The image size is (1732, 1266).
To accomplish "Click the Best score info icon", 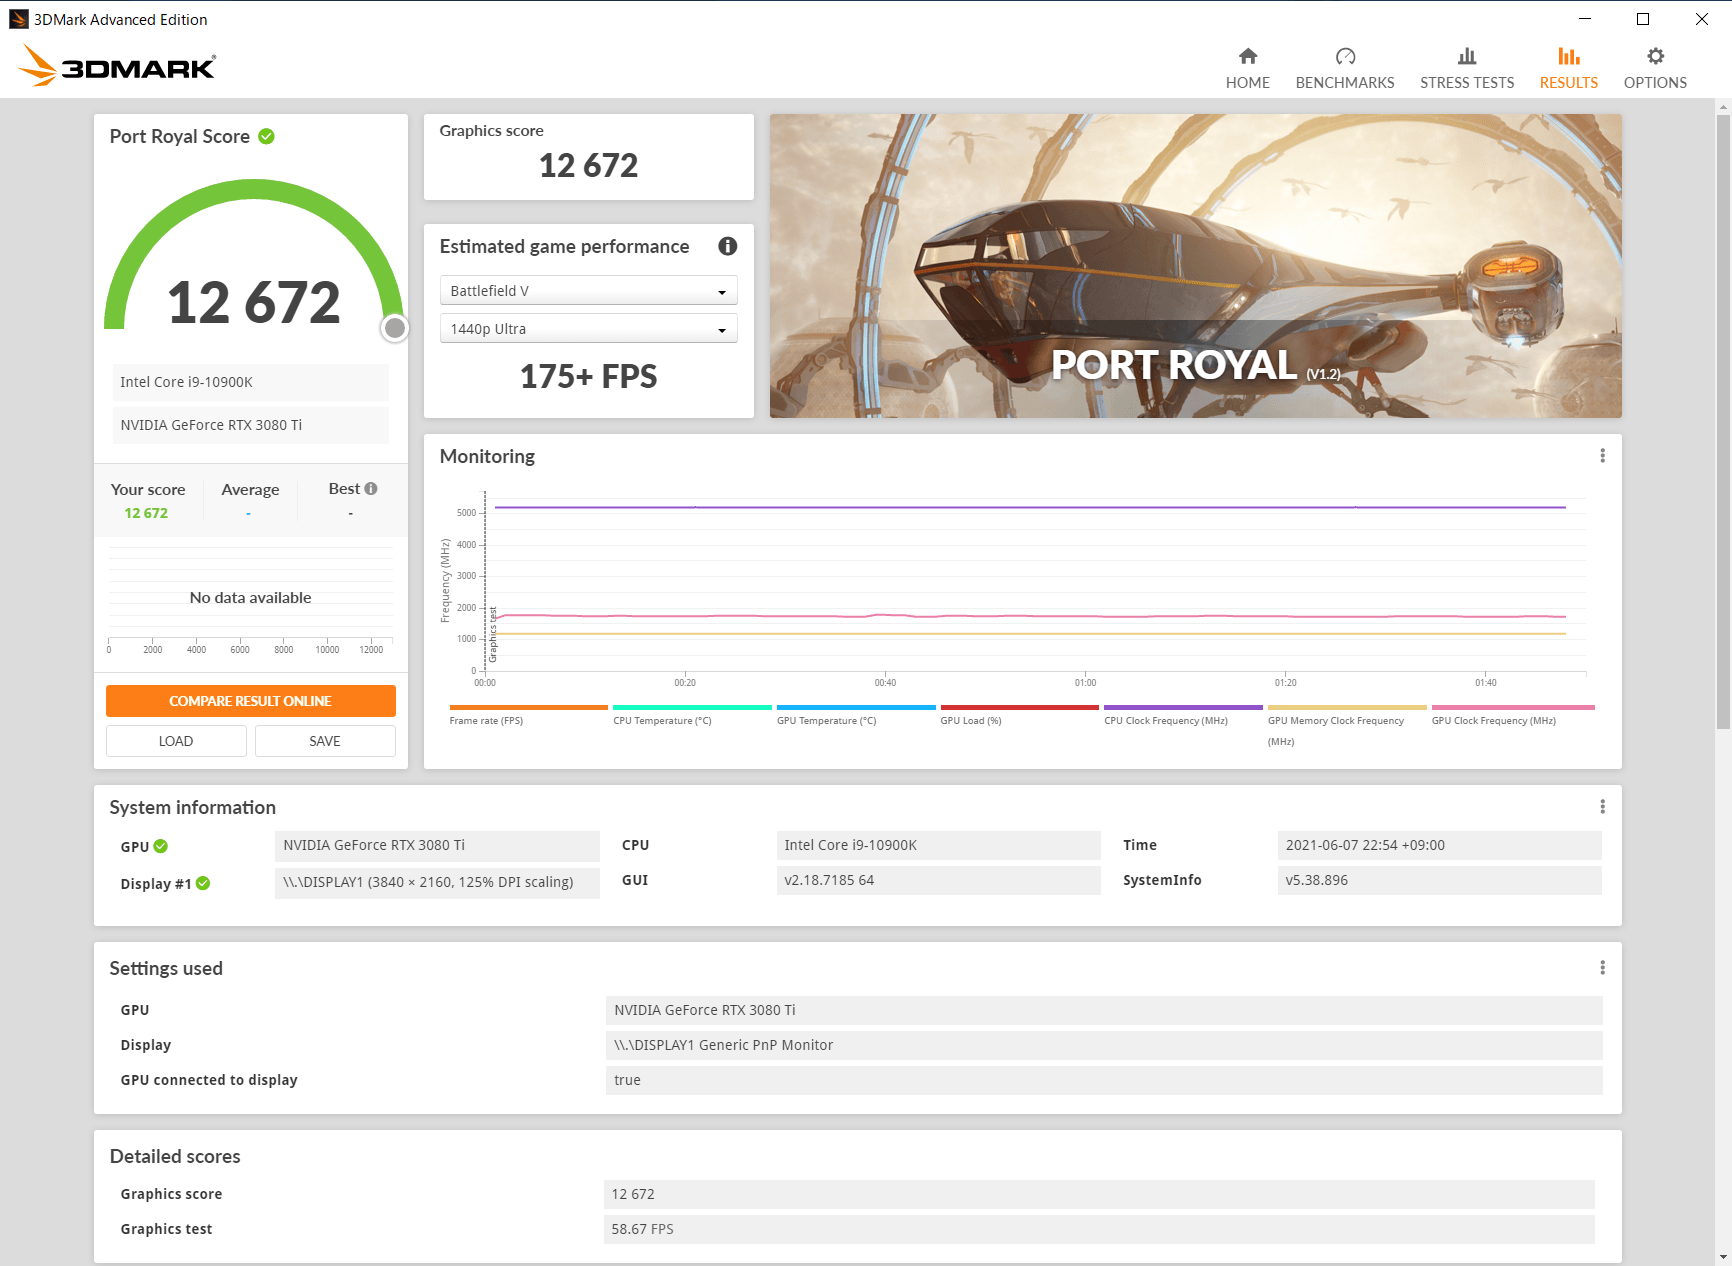I will pyautogui.click(x=371, y=489).
